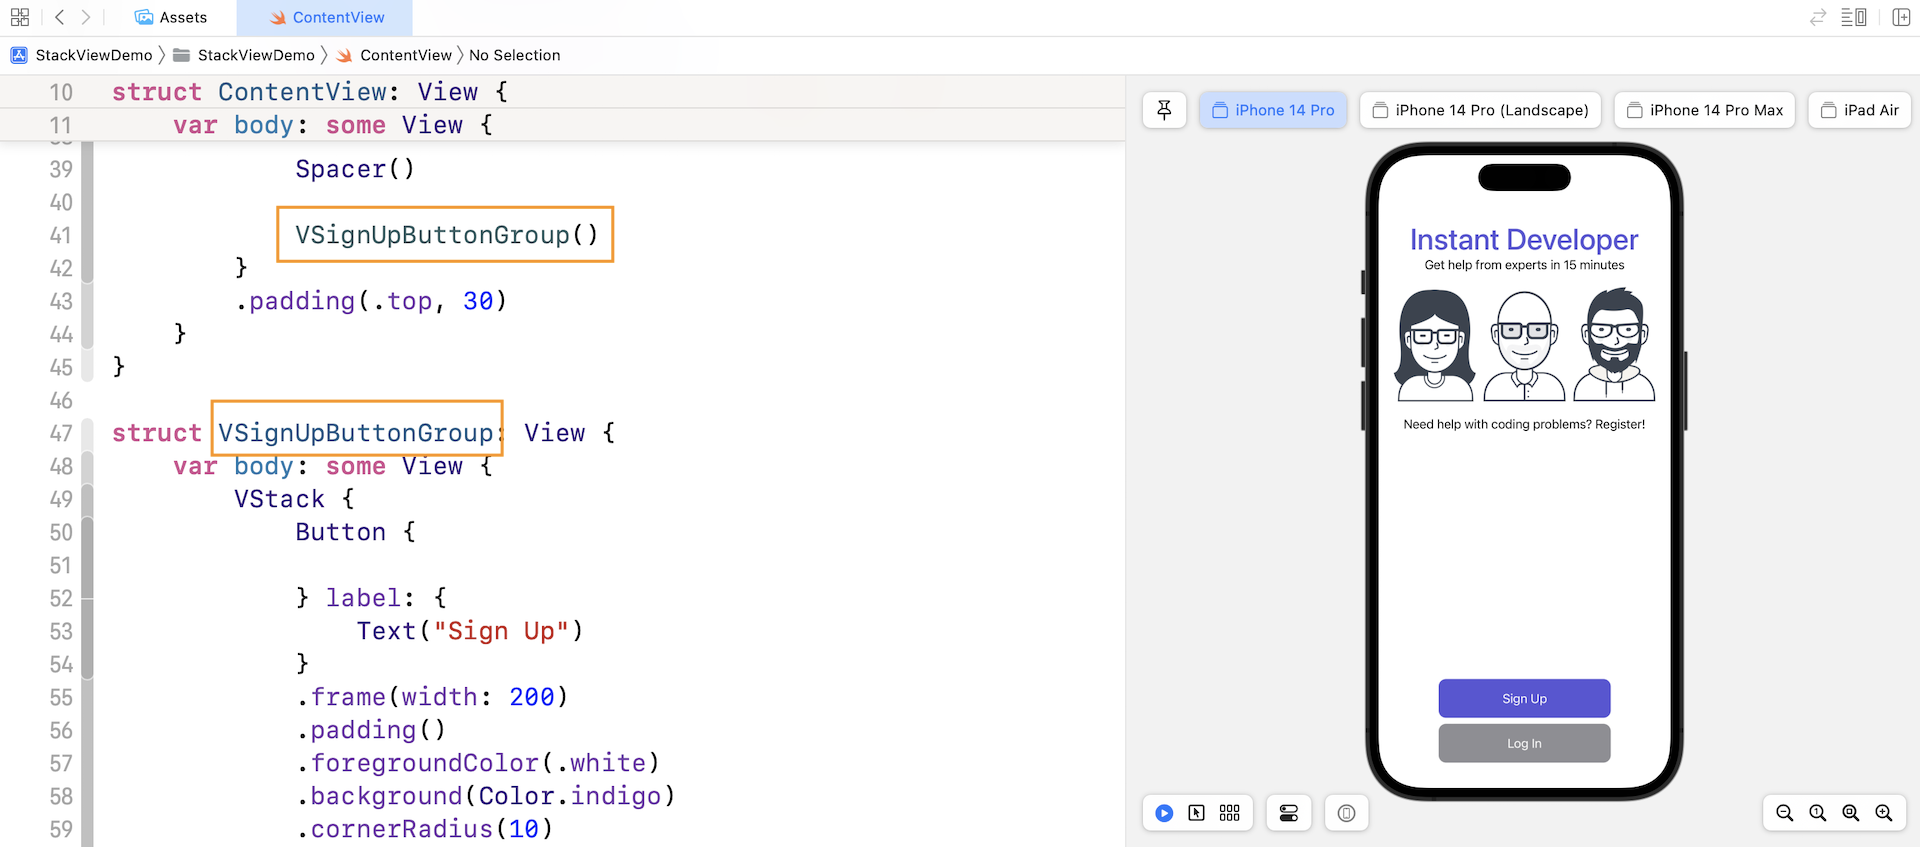
Task: Go back in editor history
Action: 59,17
